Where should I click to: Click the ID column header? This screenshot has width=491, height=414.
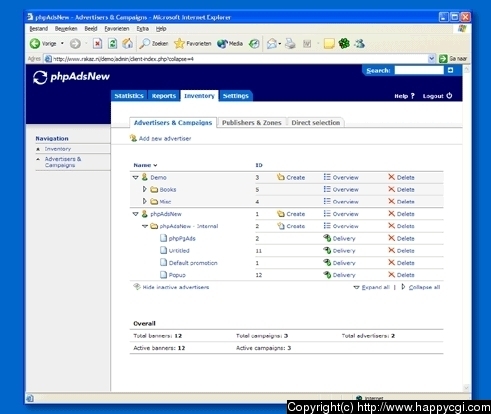pyautogui.click(x=259, y=165)
